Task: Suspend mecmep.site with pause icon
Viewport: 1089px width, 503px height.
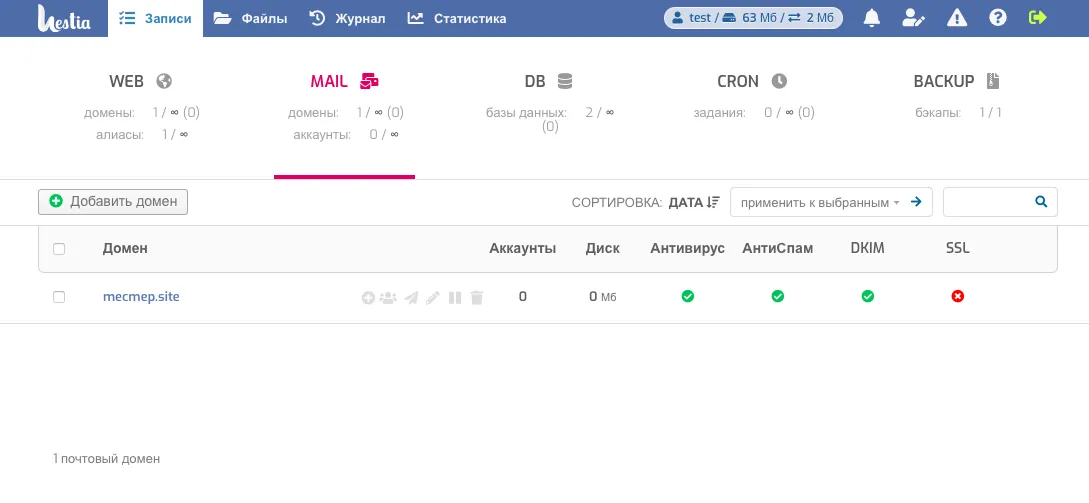Action: [x=455, y=297]
